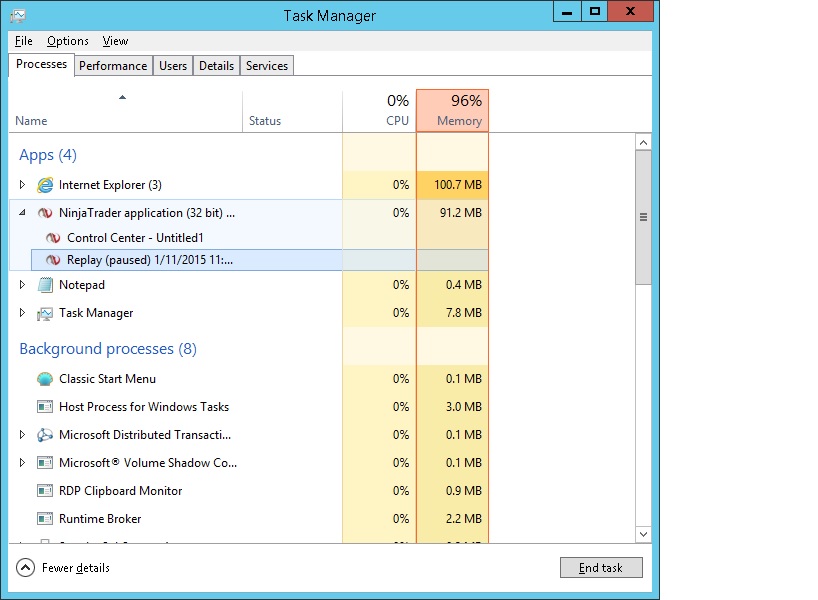Click the Task Manager row icon

click(45, 313)
